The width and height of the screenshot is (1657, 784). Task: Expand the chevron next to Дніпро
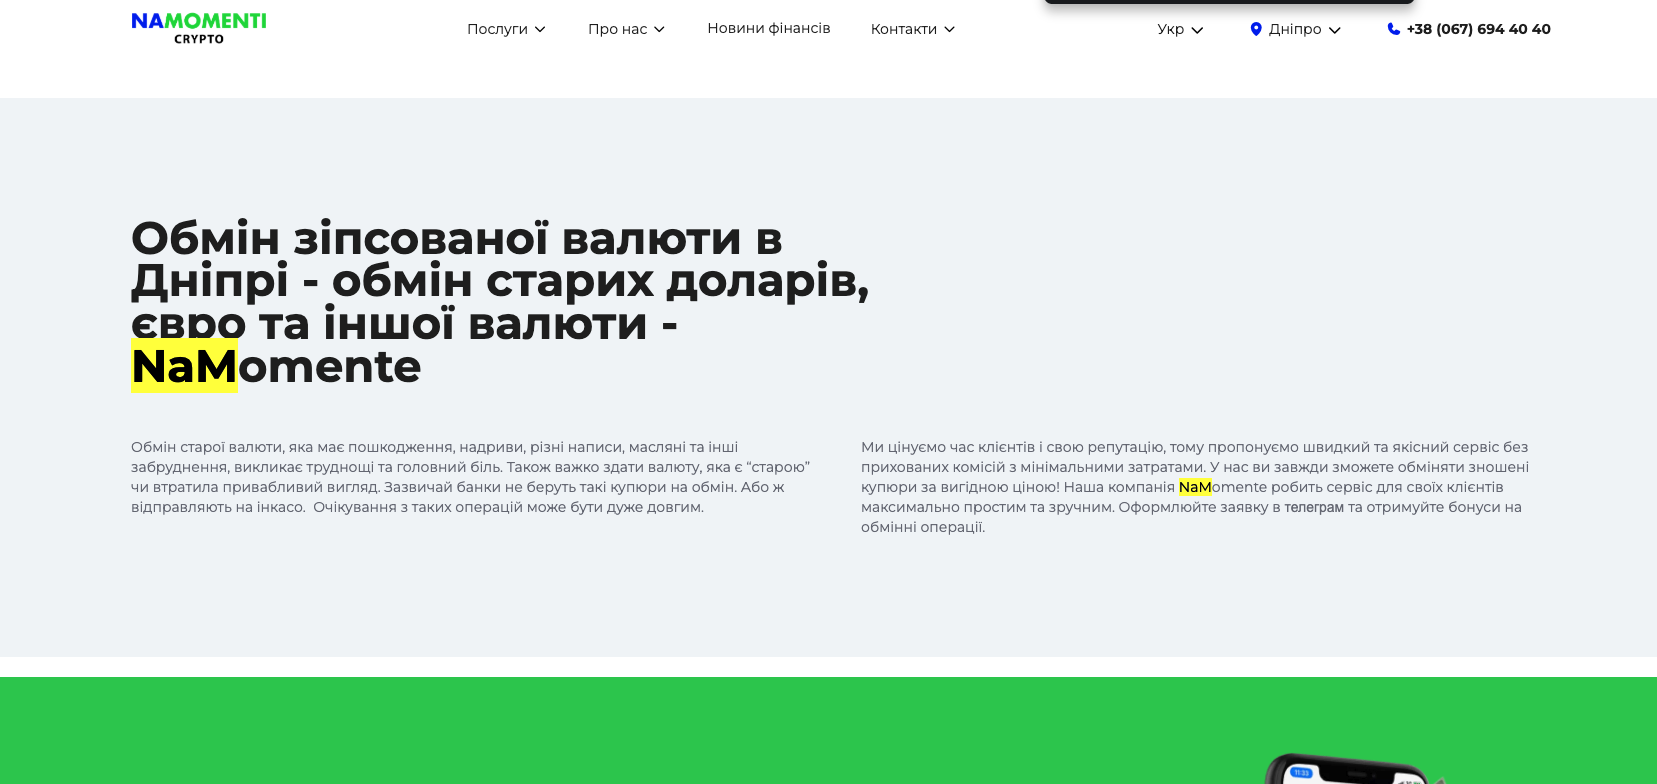tap(1334, 30)
